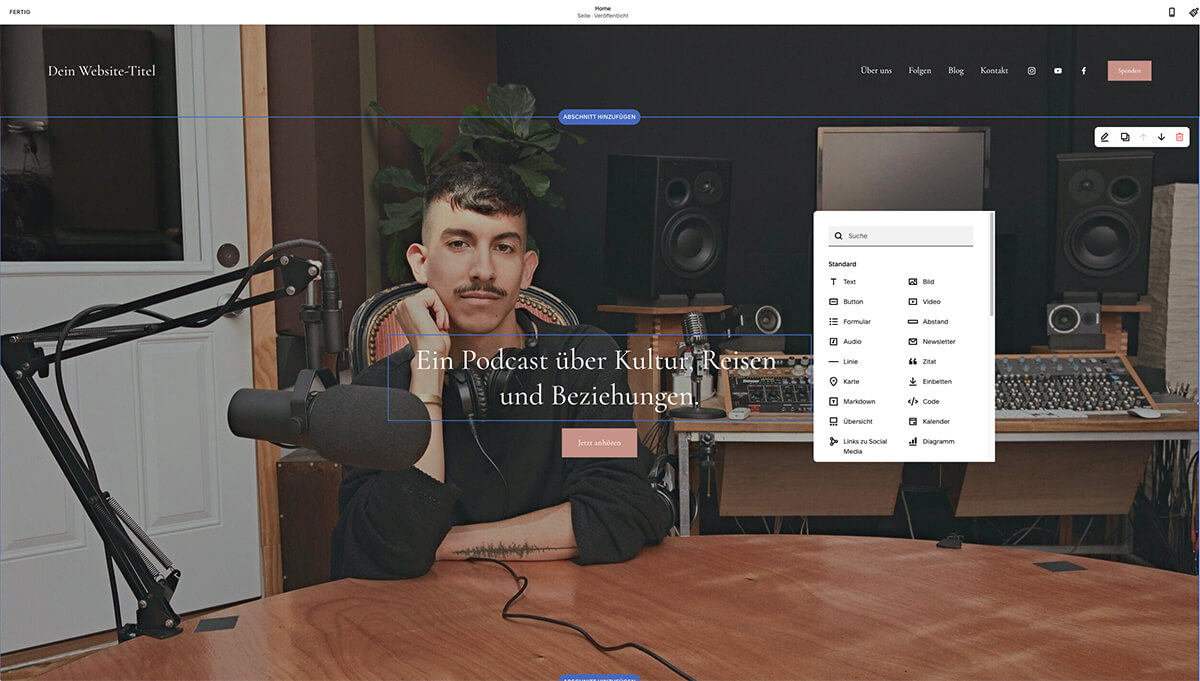Screen dimensions: 1200x681
Task: Add a Kalender block
Action: 929,422
